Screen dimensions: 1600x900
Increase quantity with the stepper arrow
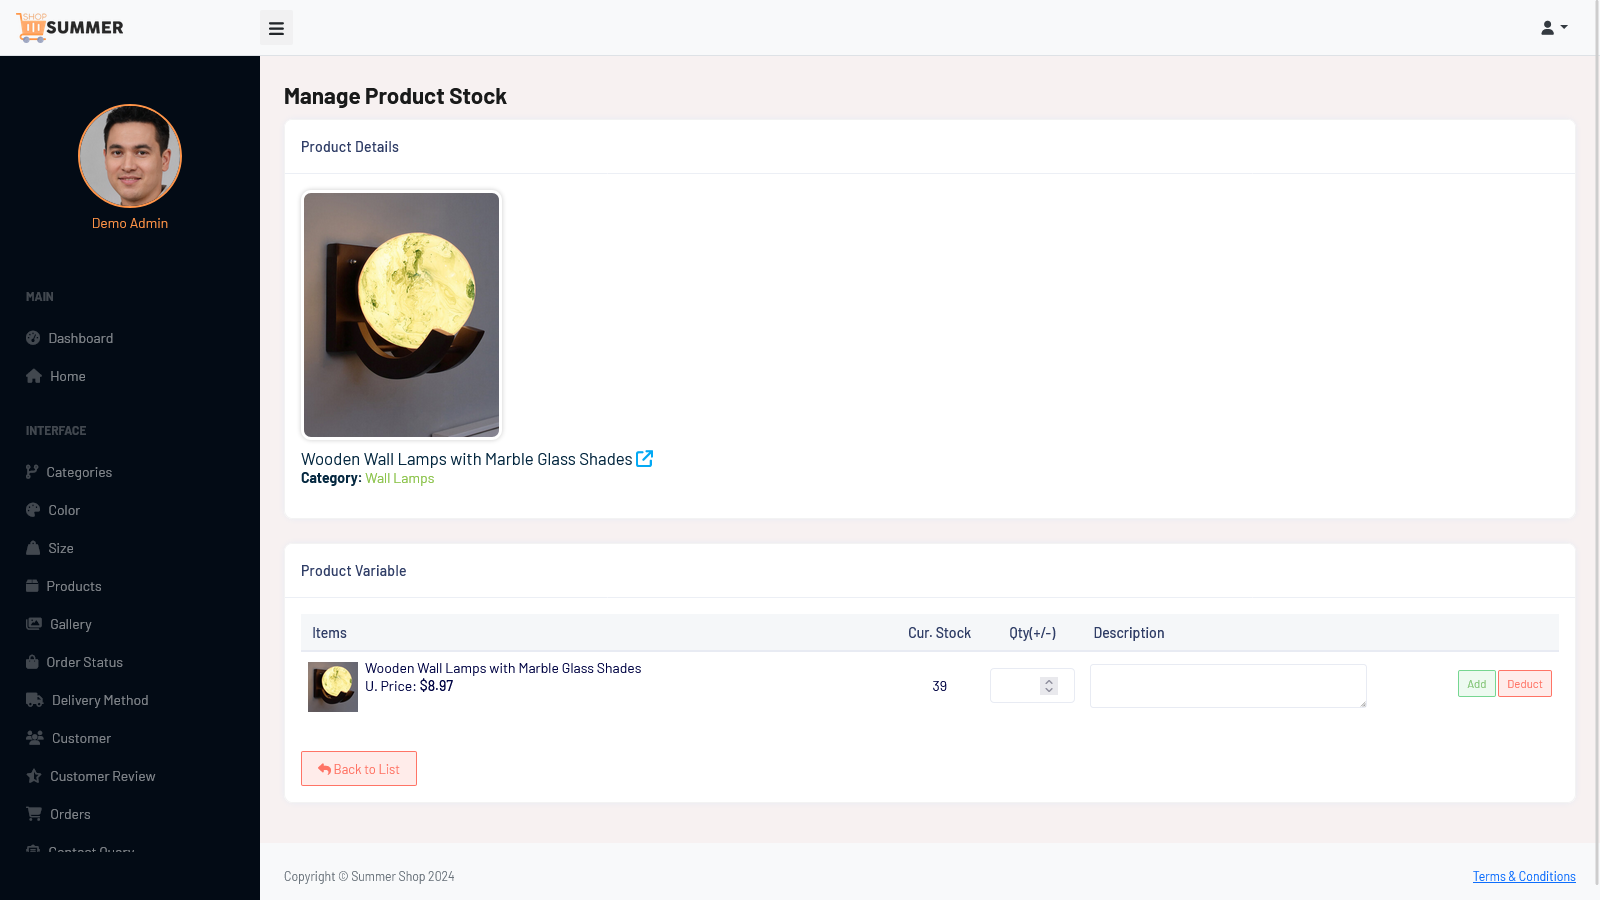point(1049,681)
